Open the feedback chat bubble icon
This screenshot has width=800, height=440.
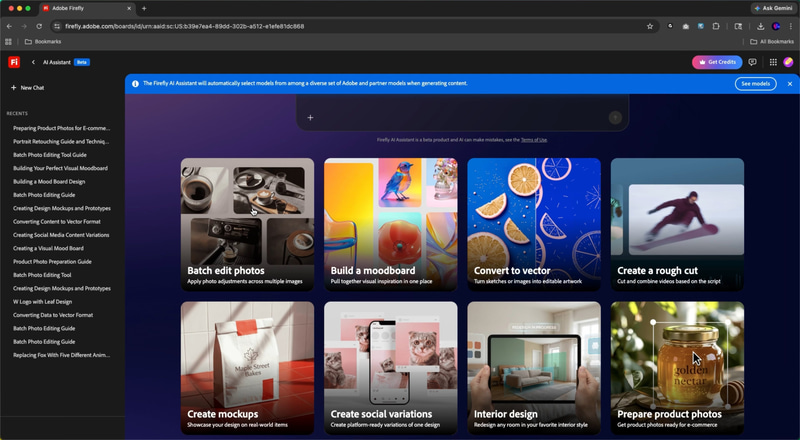coord(752,62)
